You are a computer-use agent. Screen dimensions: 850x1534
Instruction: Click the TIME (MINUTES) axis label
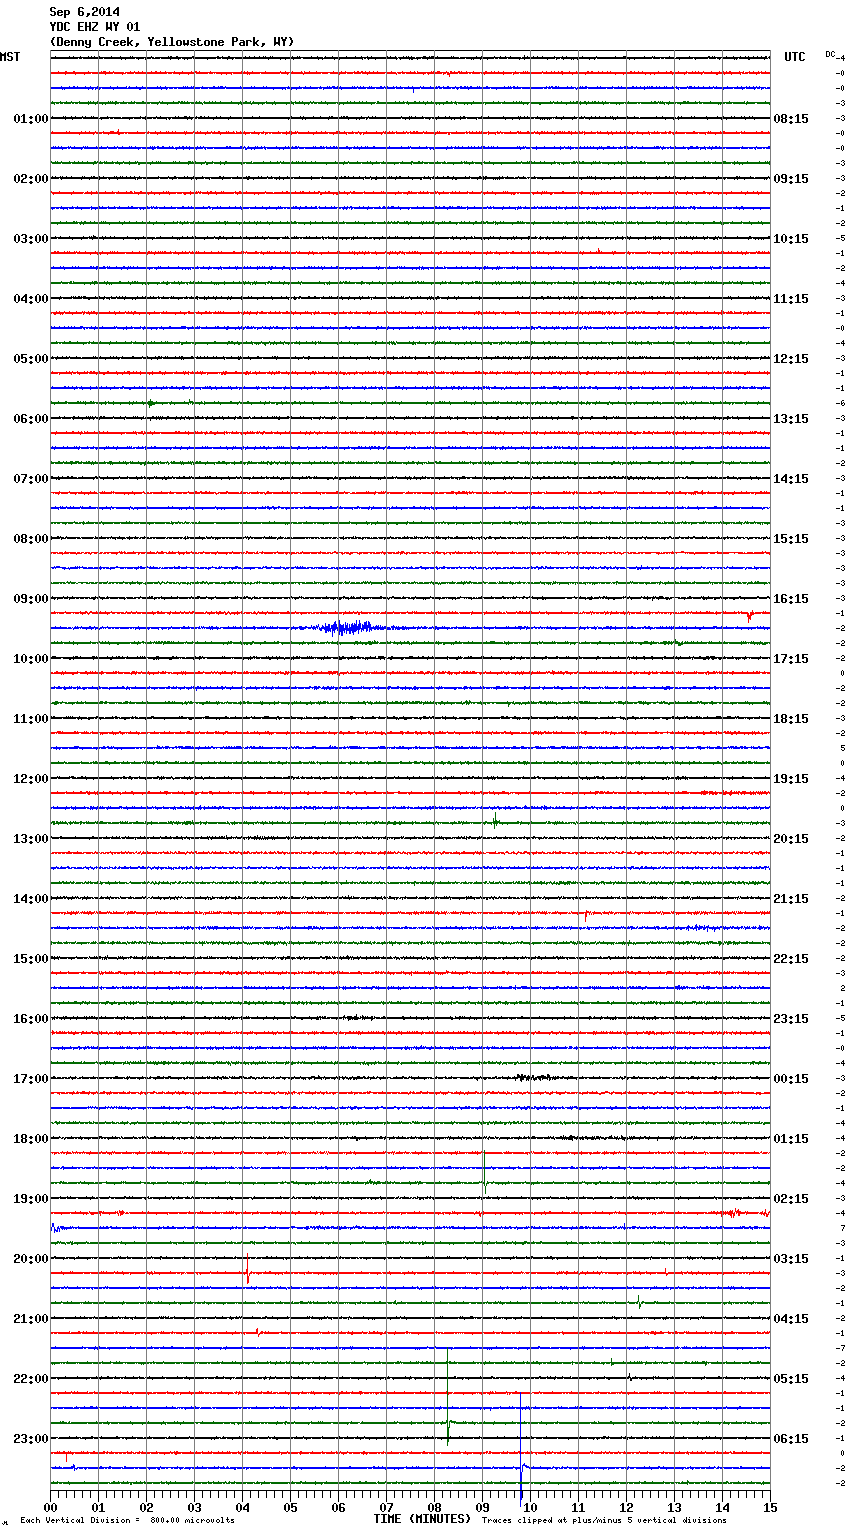pyautogui.click(x=422, y=1519)
